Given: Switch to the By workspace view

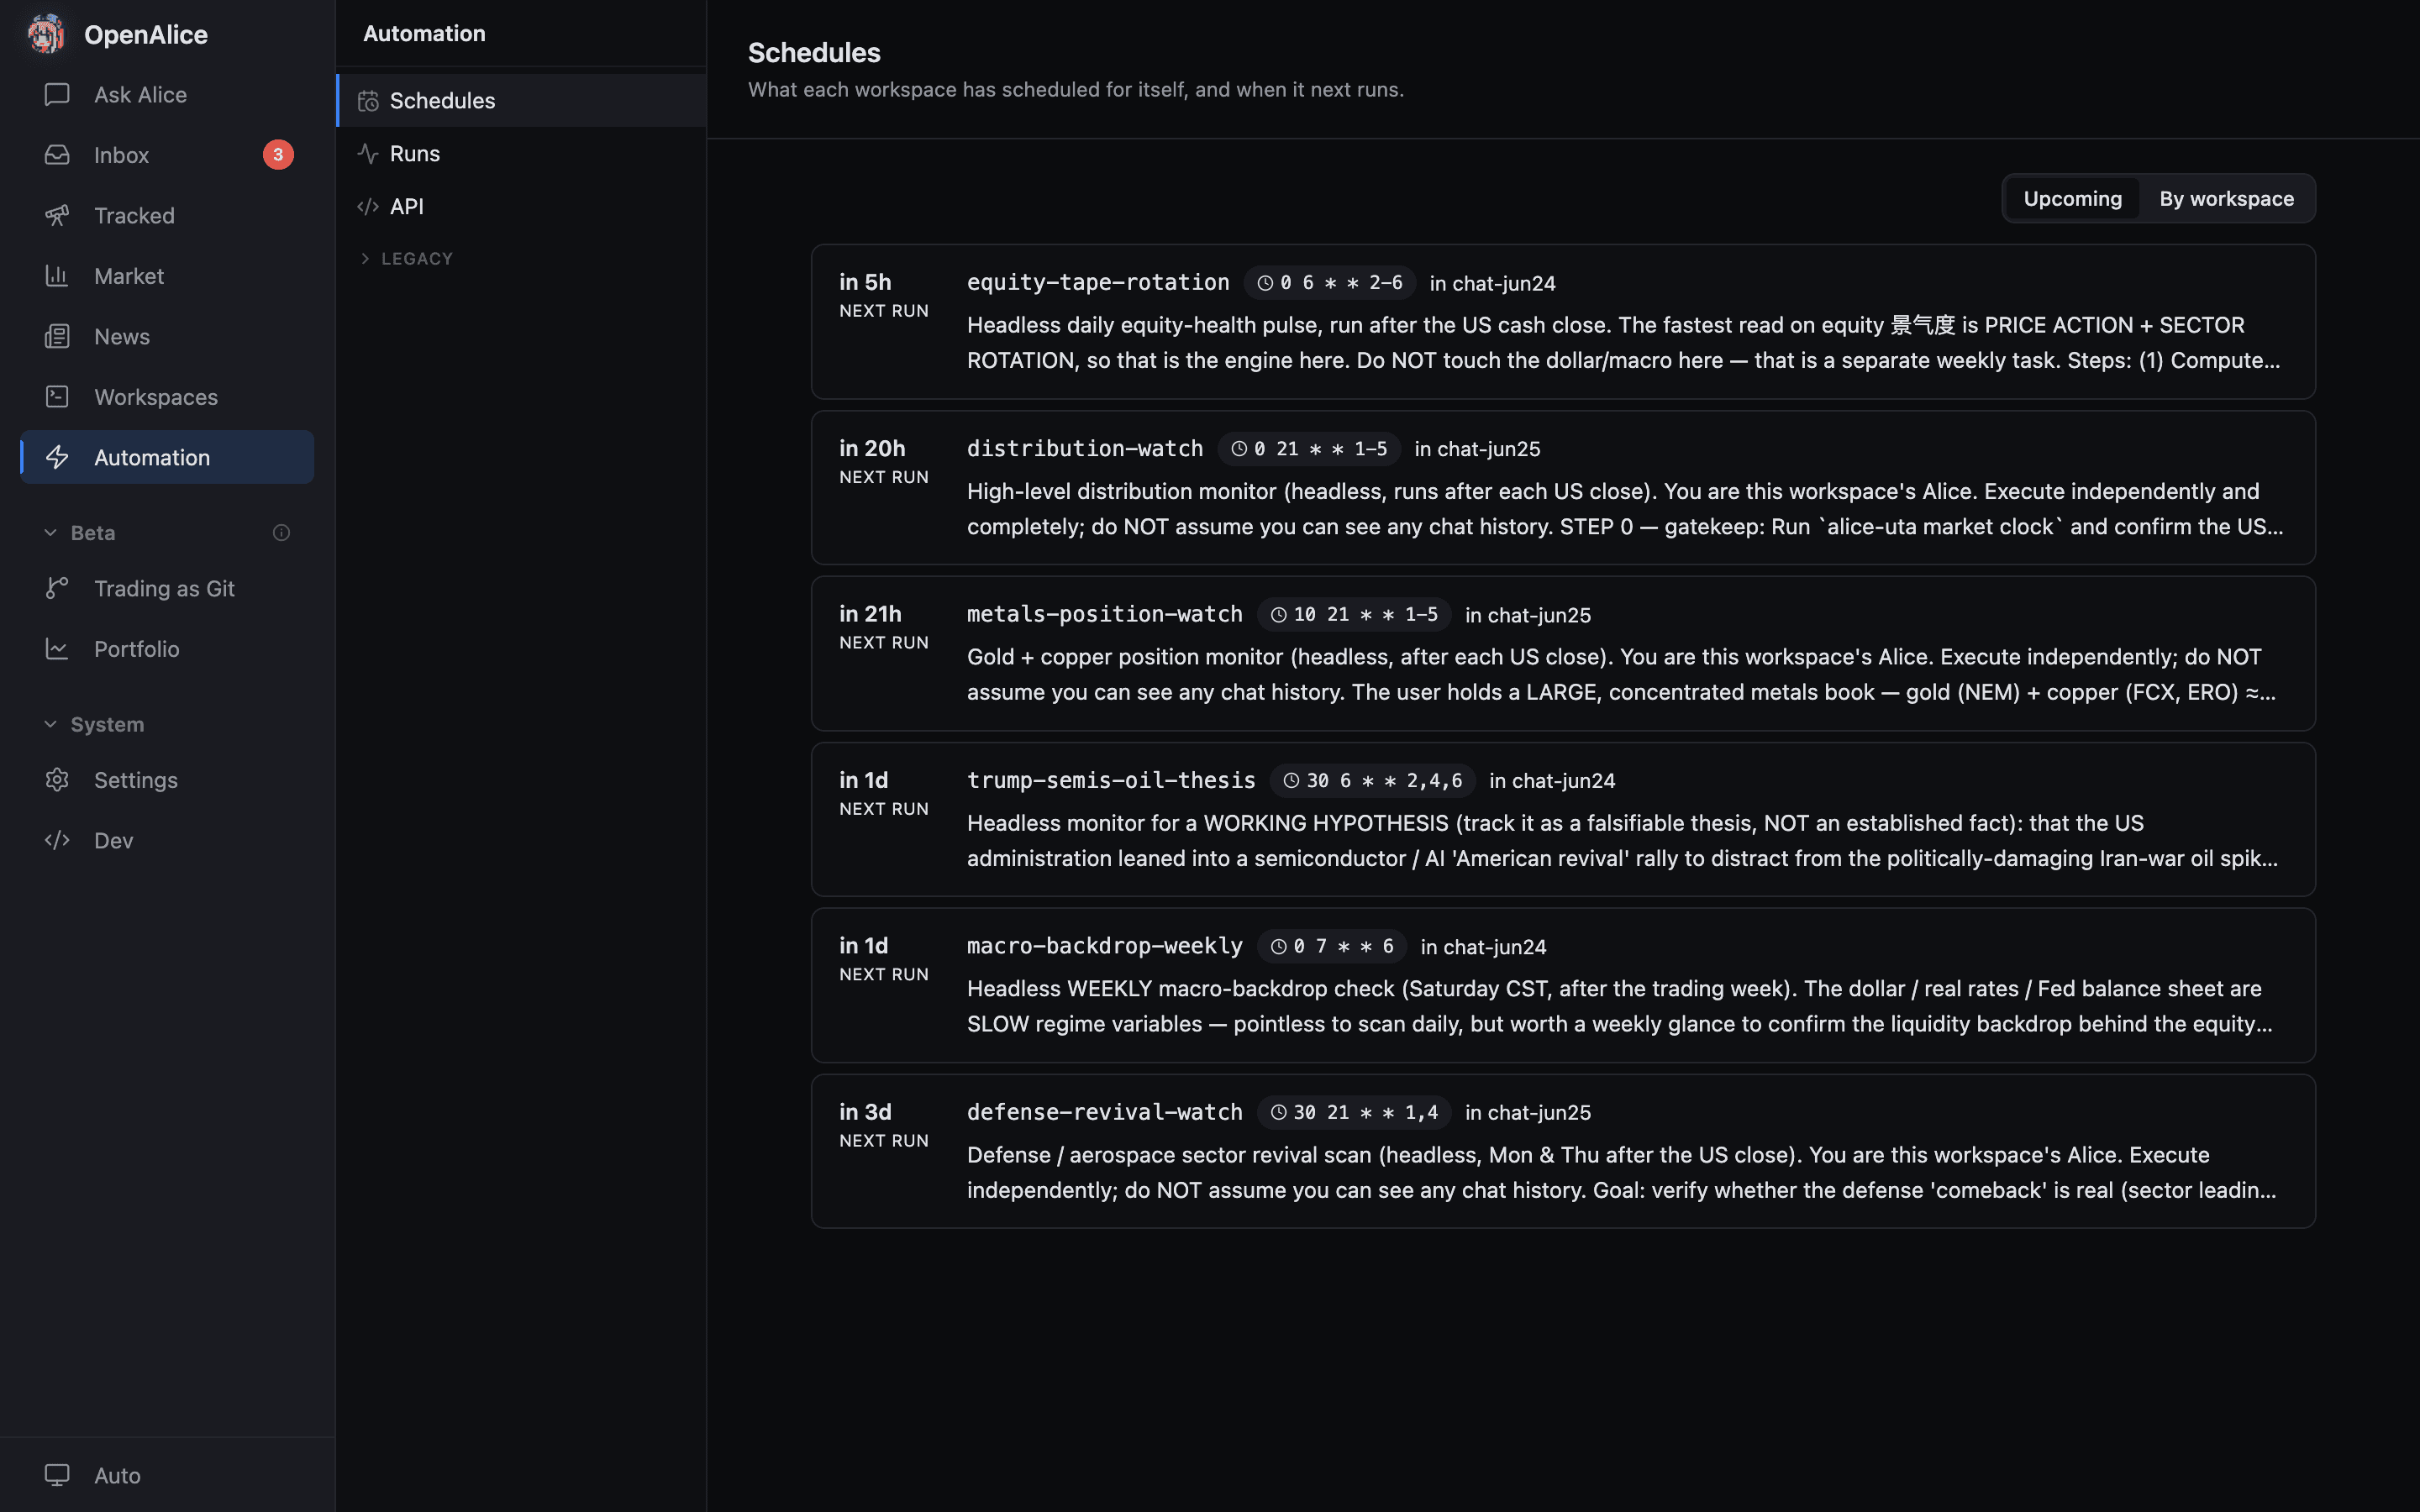Looking at the screenshot, I should pos(2226,198).
